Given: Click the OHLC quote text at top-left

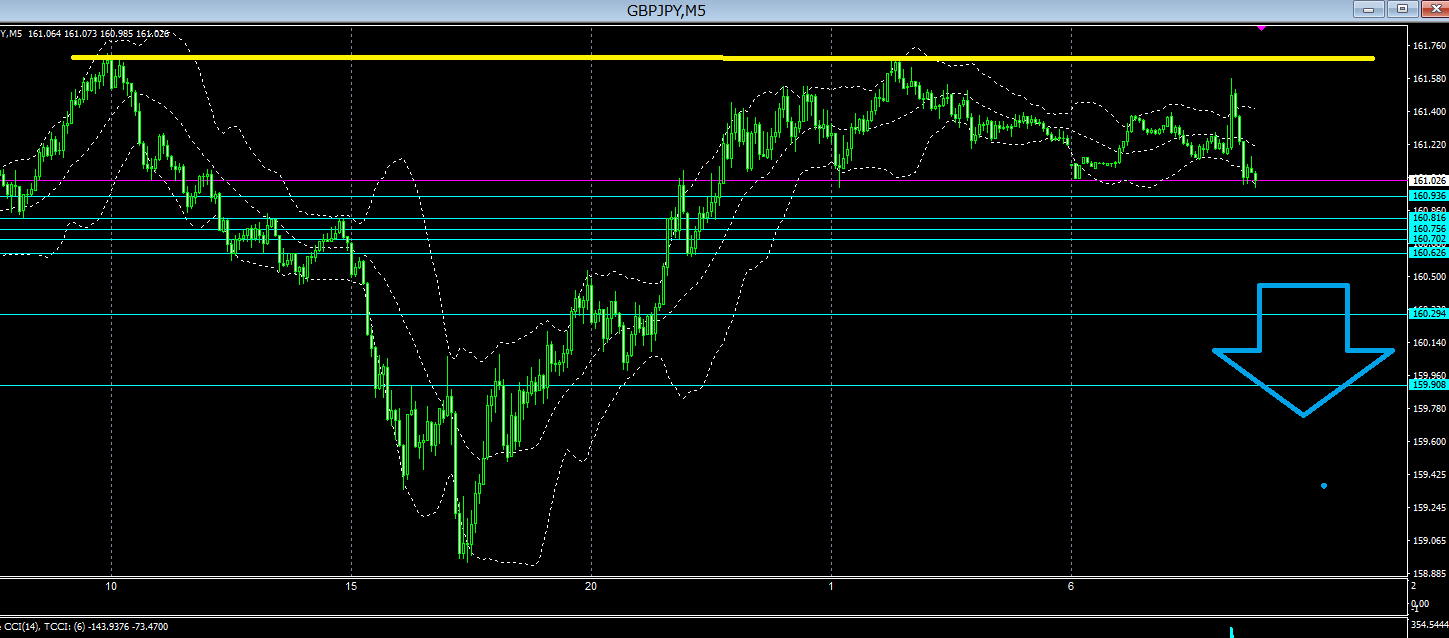Looking at the screenshot, I should (86, 34).
